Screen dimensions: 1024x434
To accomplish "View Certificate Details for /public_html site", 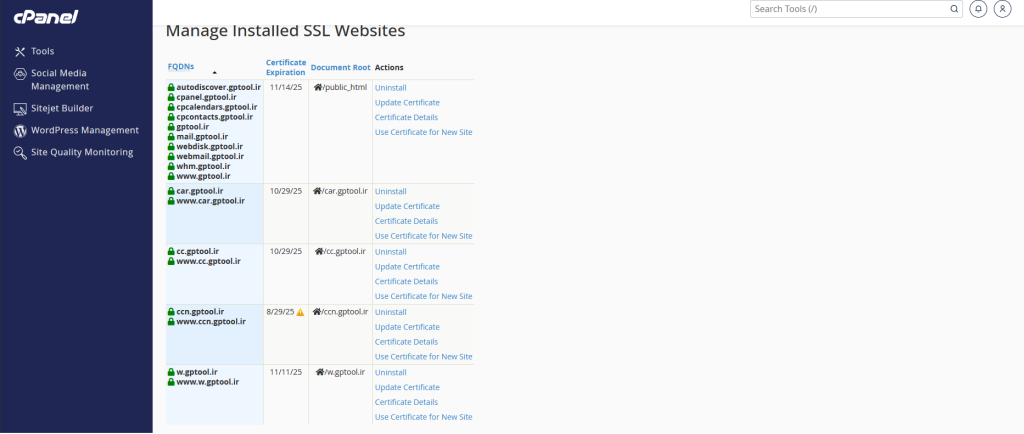I will 406,117.
